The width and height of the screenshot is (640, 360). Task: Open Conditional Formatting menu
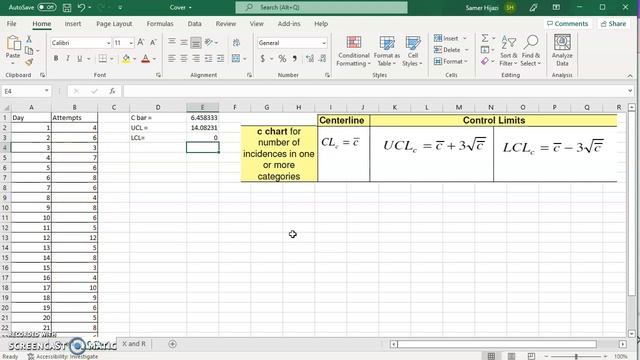pos(353,51)
